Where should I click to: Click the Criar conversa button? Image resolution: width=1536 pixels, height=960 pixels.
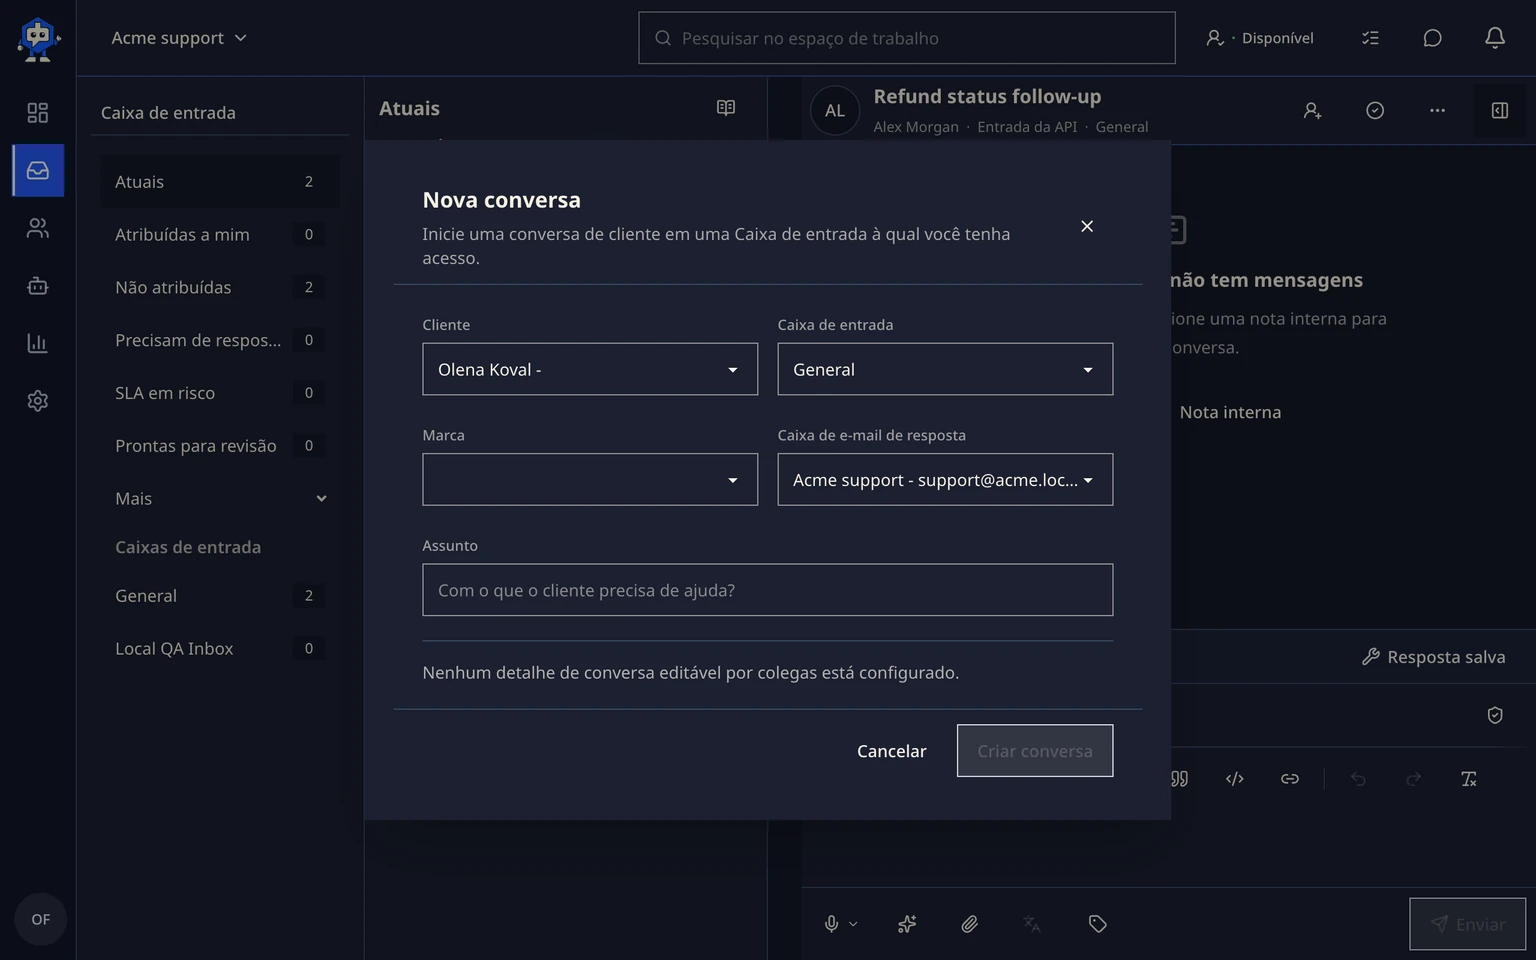pyautogui.click(x=1035, y=751)
